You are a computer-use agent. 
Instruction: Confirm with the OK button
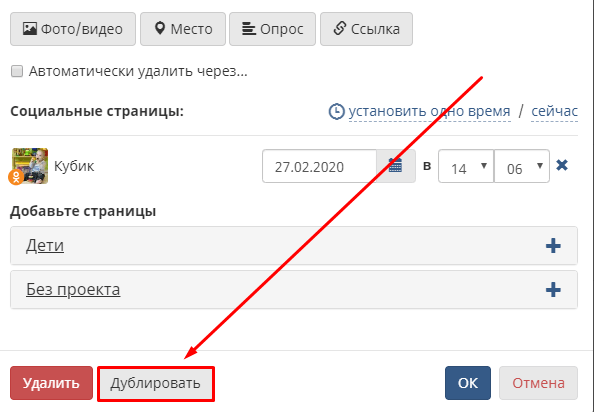pos(468,383)
